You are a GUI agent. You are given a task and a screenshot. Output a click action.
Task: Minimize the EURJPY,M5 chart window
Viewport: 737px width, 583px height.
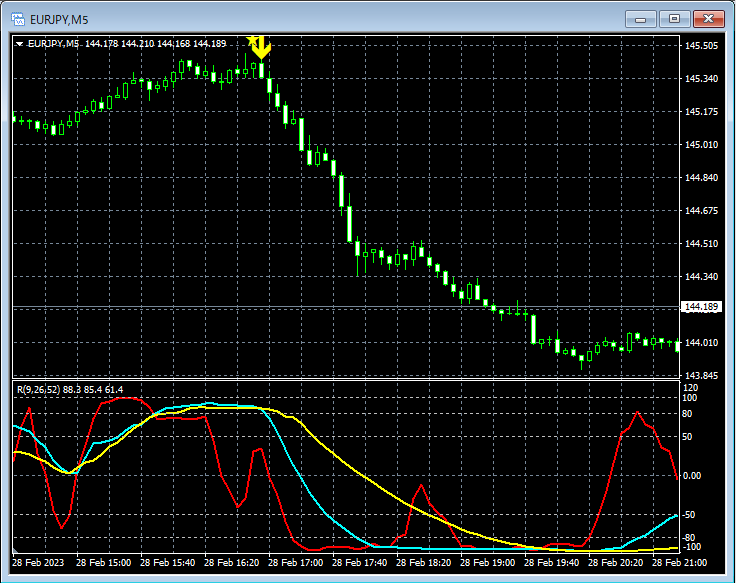[x=640, y=18]
